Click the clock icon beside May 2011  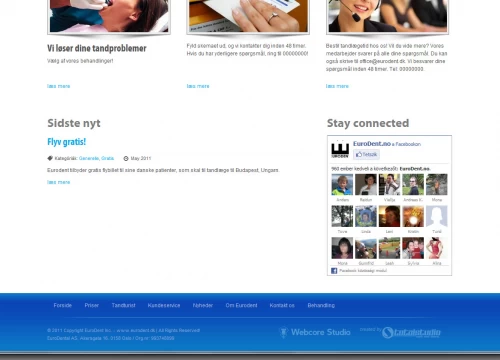(126, 158)
